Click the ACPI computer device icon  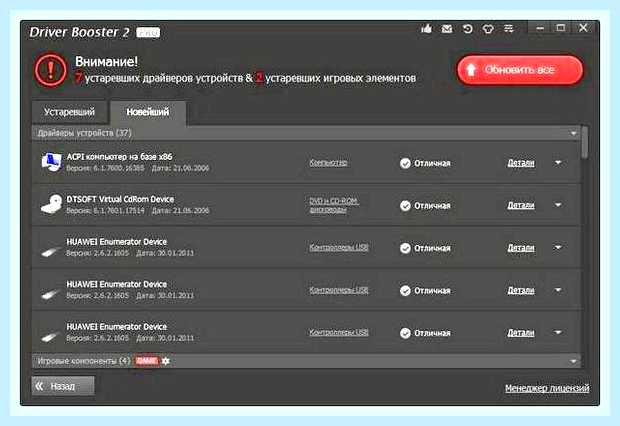click(51, 162)
